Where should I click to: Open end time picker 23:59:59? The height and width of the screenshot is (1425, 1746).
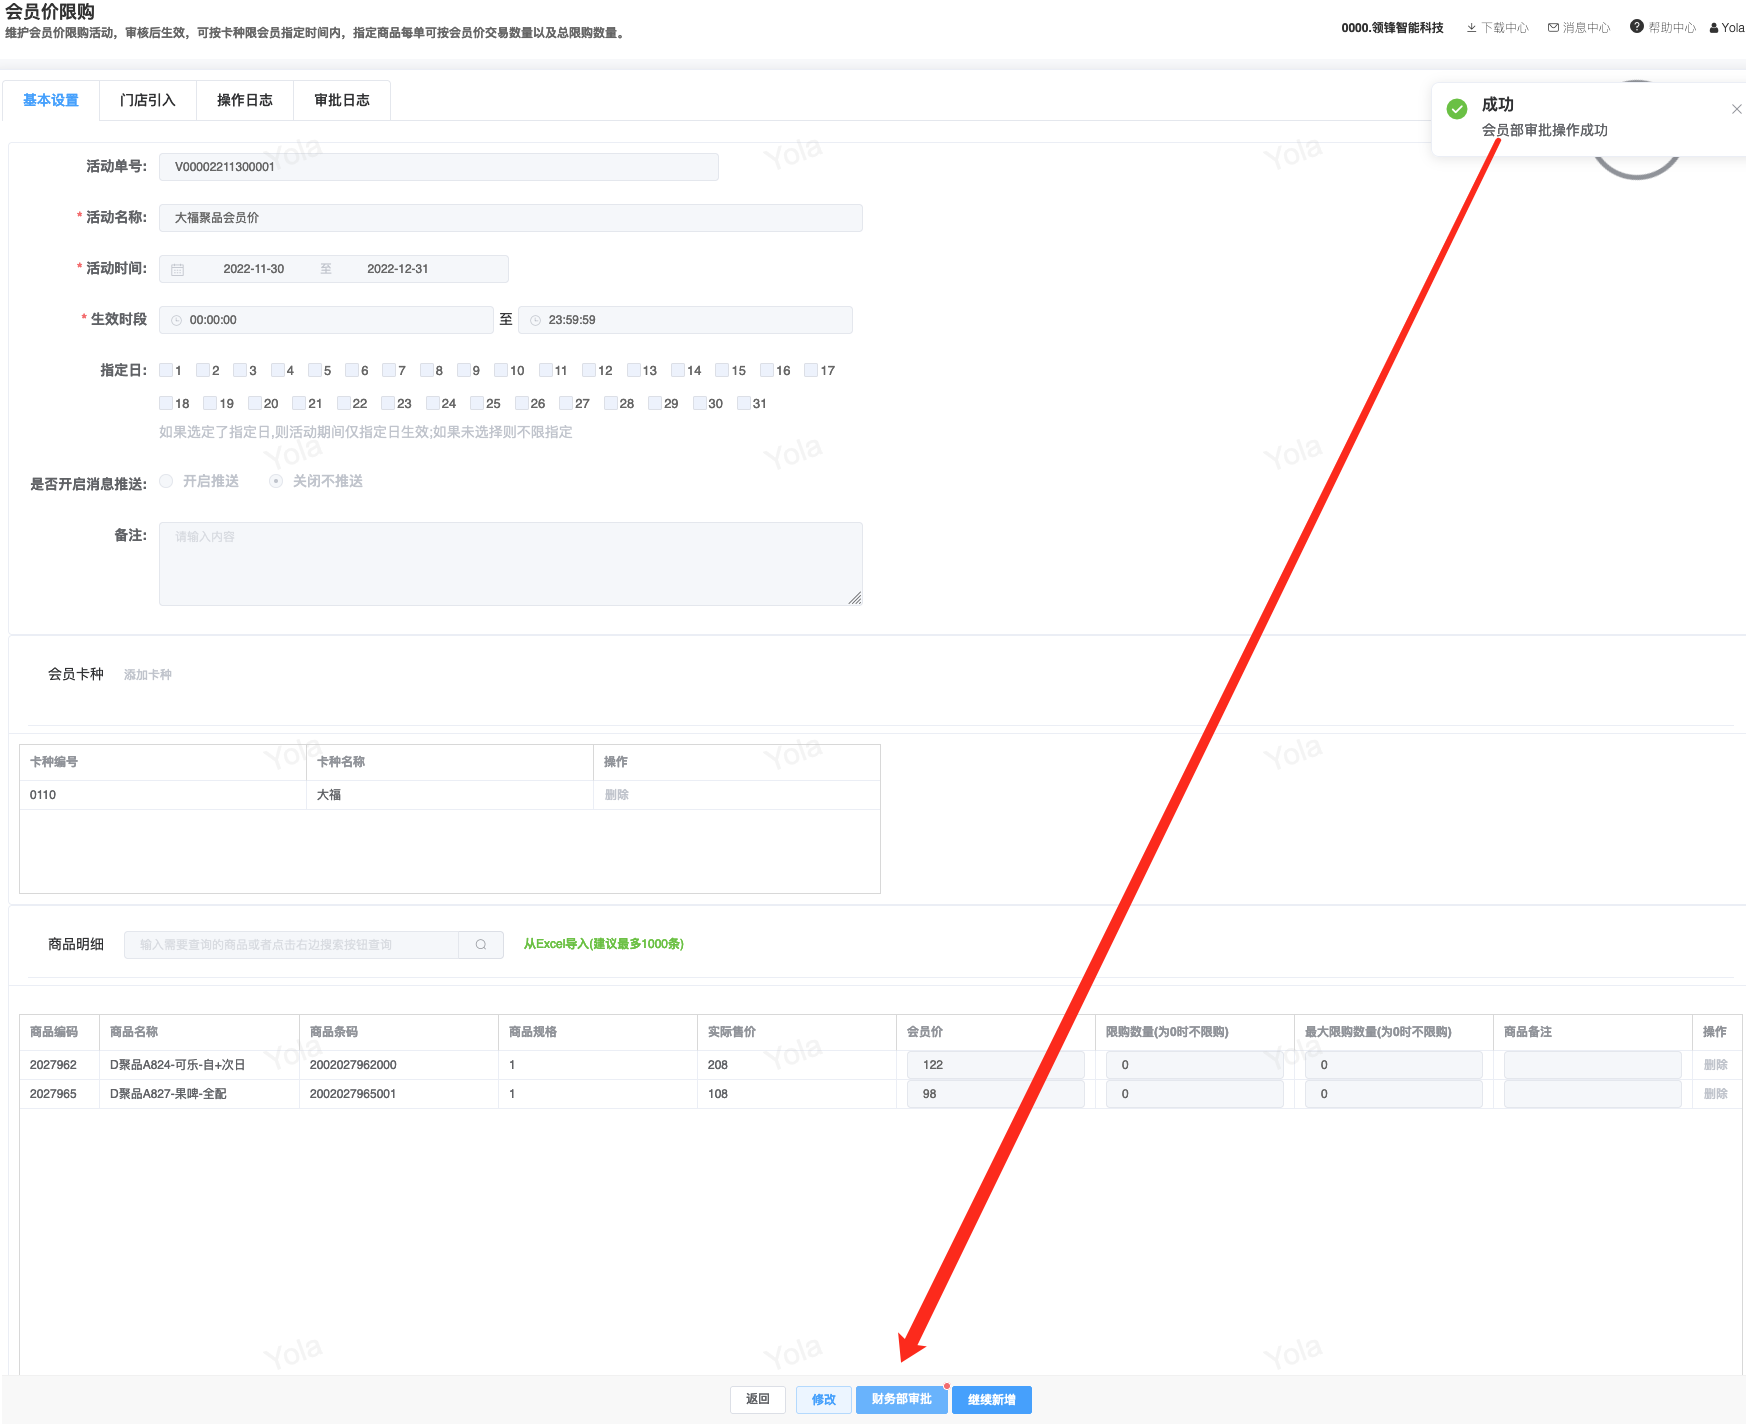click(685, 320)
